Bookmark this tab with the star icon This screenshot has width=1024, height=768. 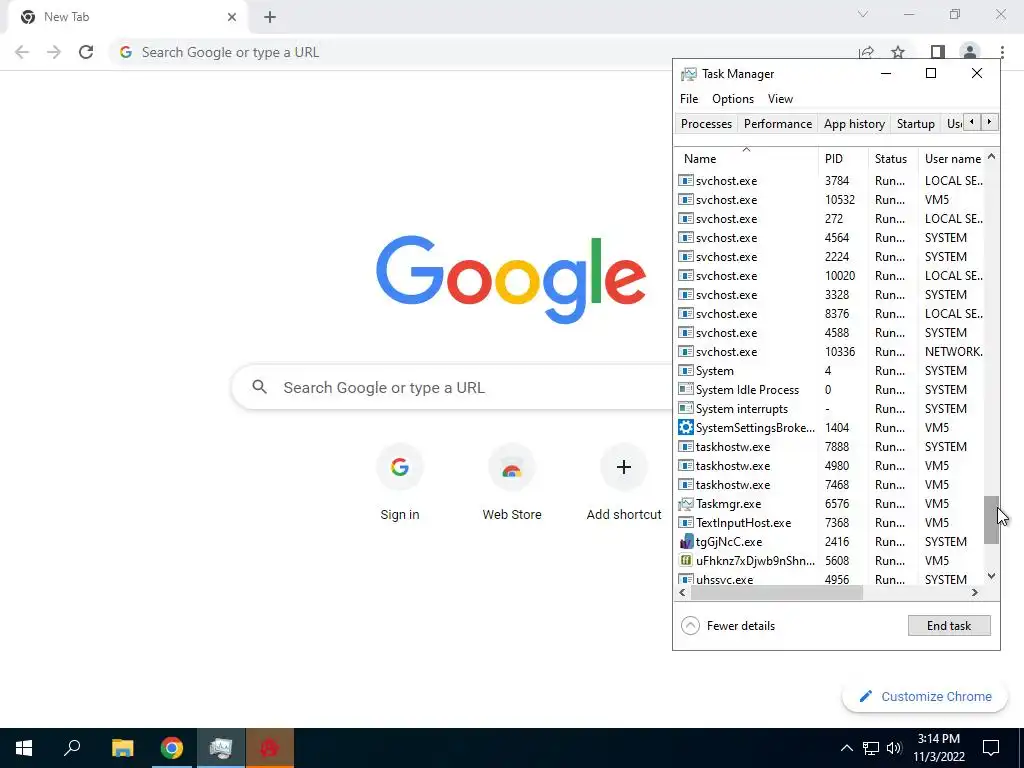[898, 52]
